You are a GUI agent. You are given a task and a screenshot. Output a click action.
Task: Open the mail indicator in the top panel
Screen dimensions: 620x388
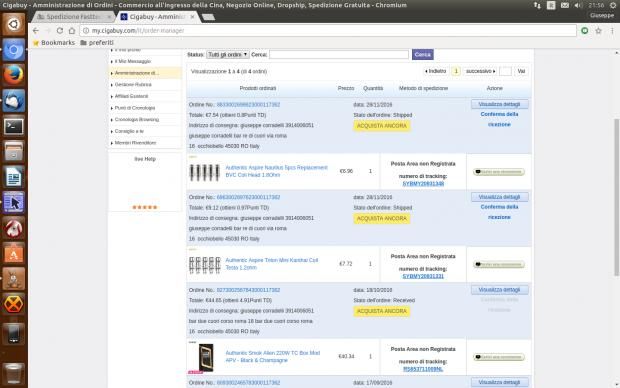point(565,5)
